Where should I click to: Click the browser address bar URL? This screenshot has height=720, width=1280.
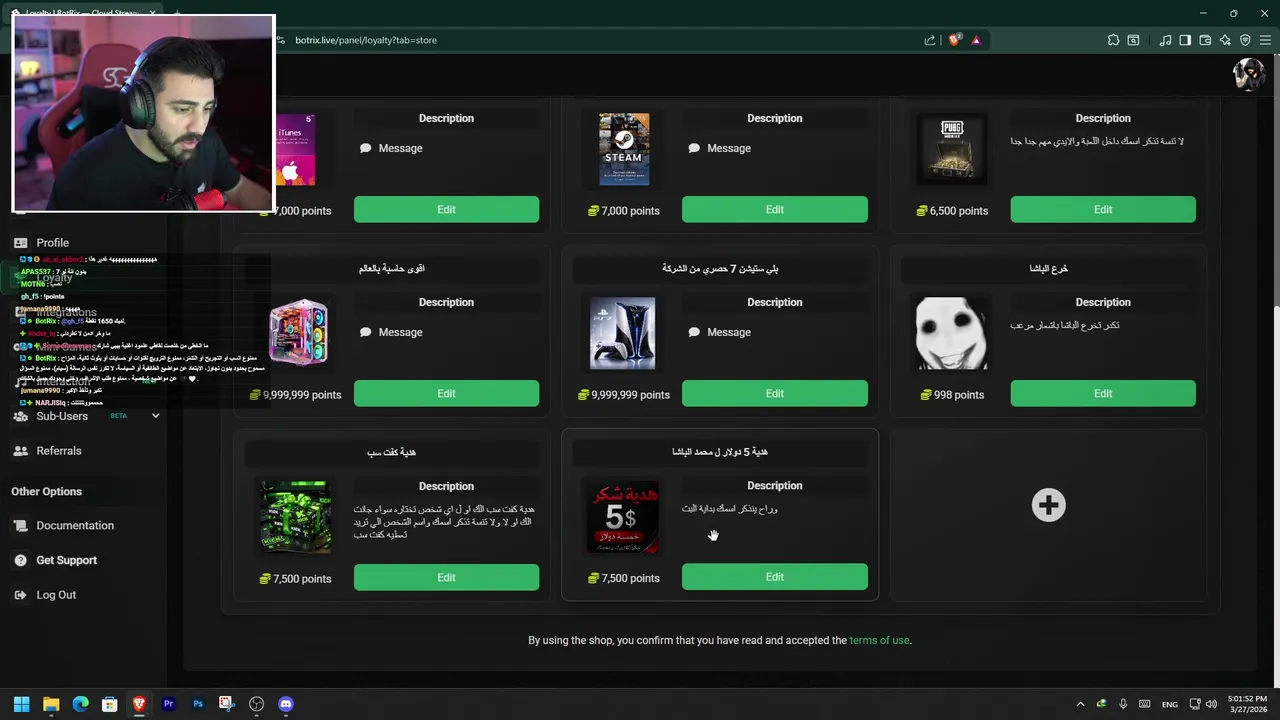(366, 40)
